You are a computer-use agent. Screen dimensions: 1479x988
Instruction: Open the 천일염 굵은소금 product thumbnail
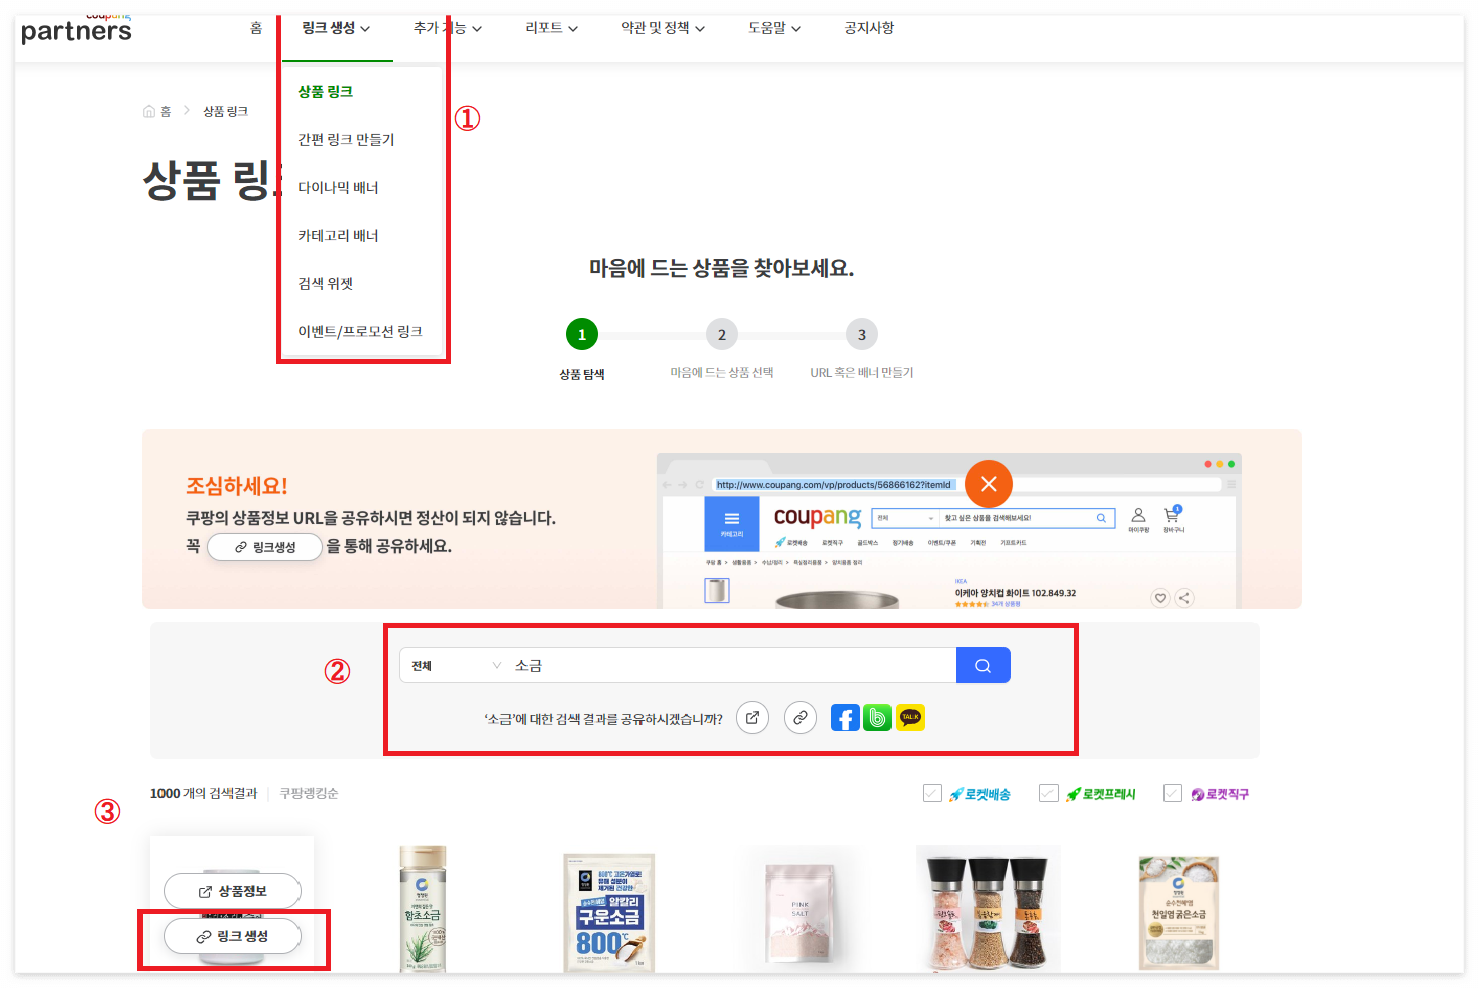(1179, 912)
